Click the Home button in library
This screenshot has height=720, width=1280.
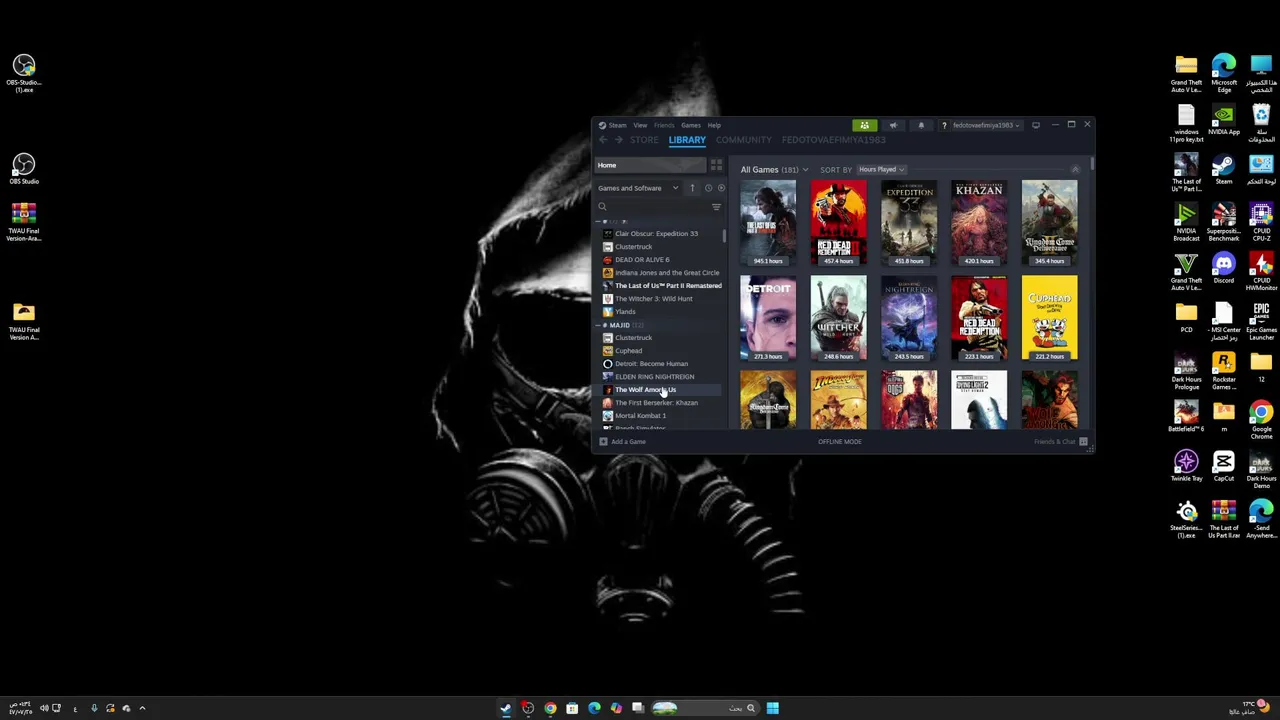(651, 165)
